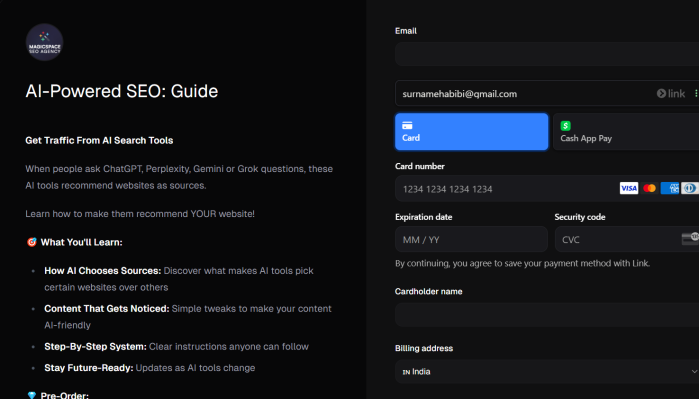This screenshot has height=399, width=699.
Task: Click the Billing address label
Action: point(424,348)
